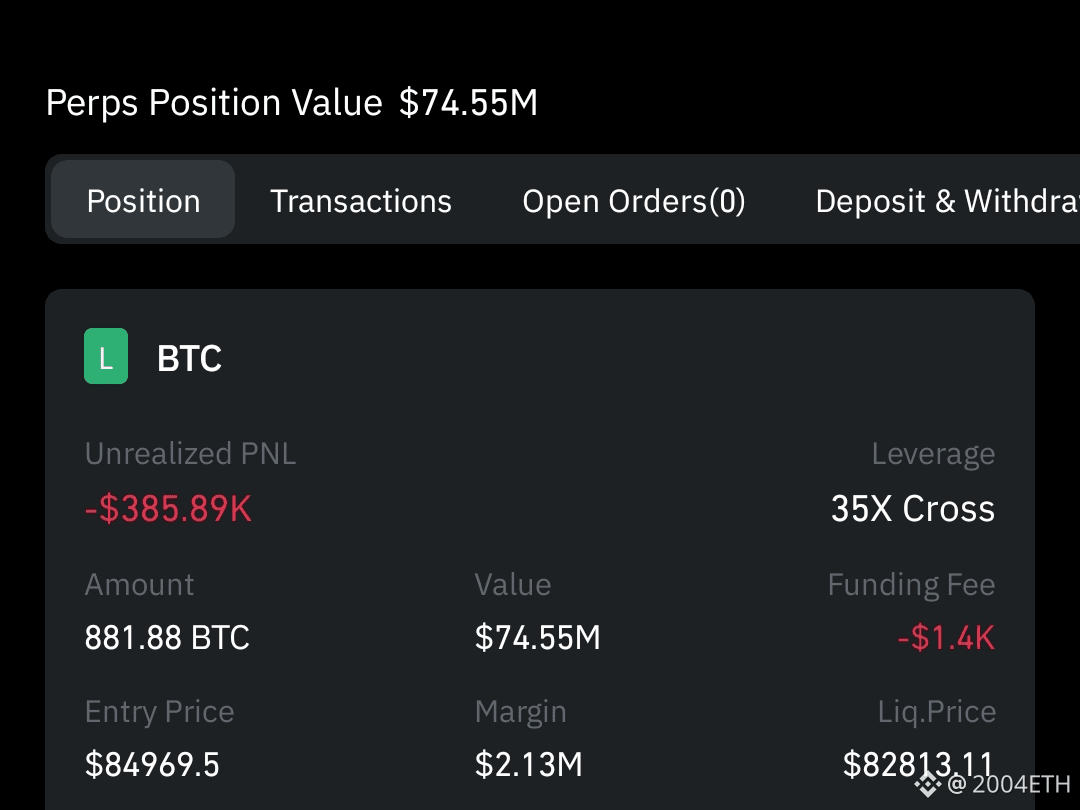Click the Funding Fee value -$1.4K
The width and height of the screenshot is (1080, 810).
coord(945,636)
